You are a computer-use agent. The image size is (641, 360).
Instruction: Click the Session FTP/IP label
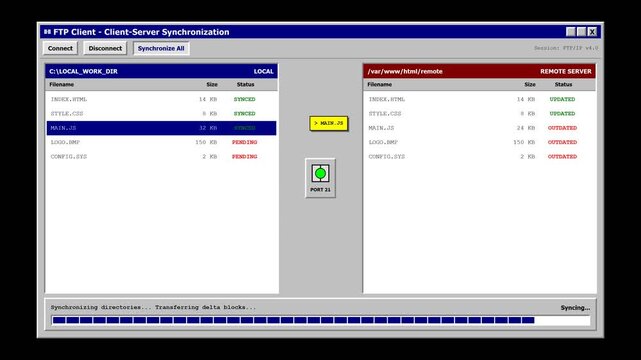click(566, 48)
